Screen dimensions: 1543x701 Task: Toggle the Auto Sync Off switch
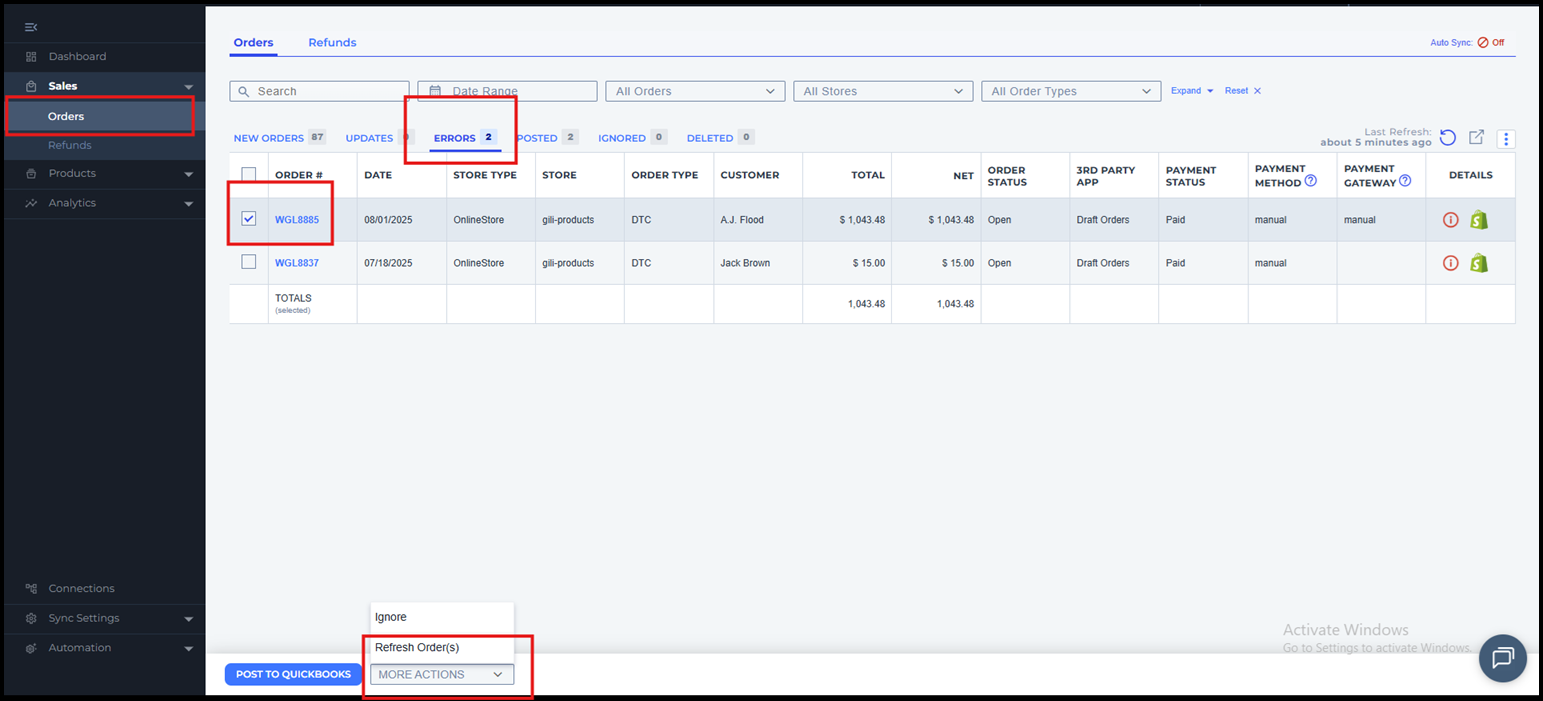[x=1490, y=43]
